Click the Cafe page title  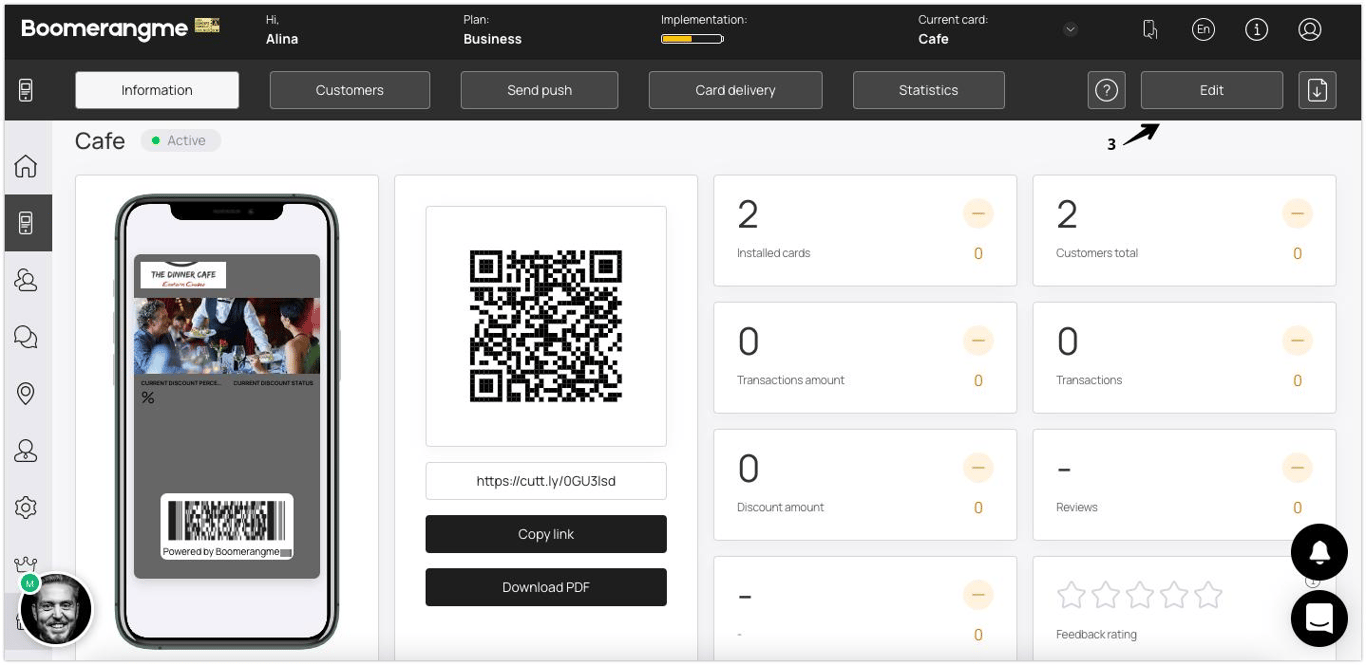coord(100,141)
